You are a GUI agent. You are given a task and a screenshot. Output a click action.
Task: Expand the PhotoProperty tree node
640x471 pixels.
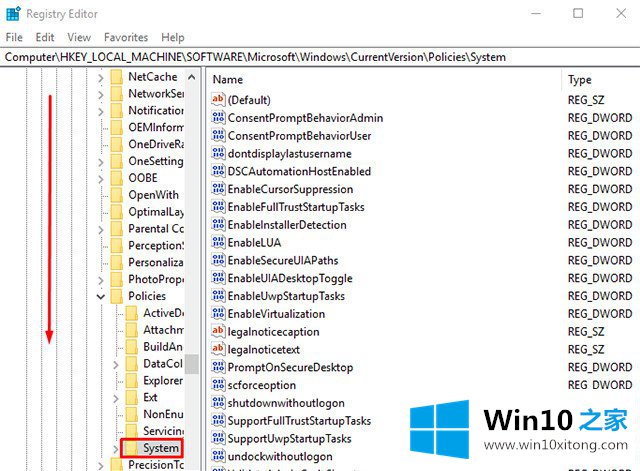[x=101, y=280]
